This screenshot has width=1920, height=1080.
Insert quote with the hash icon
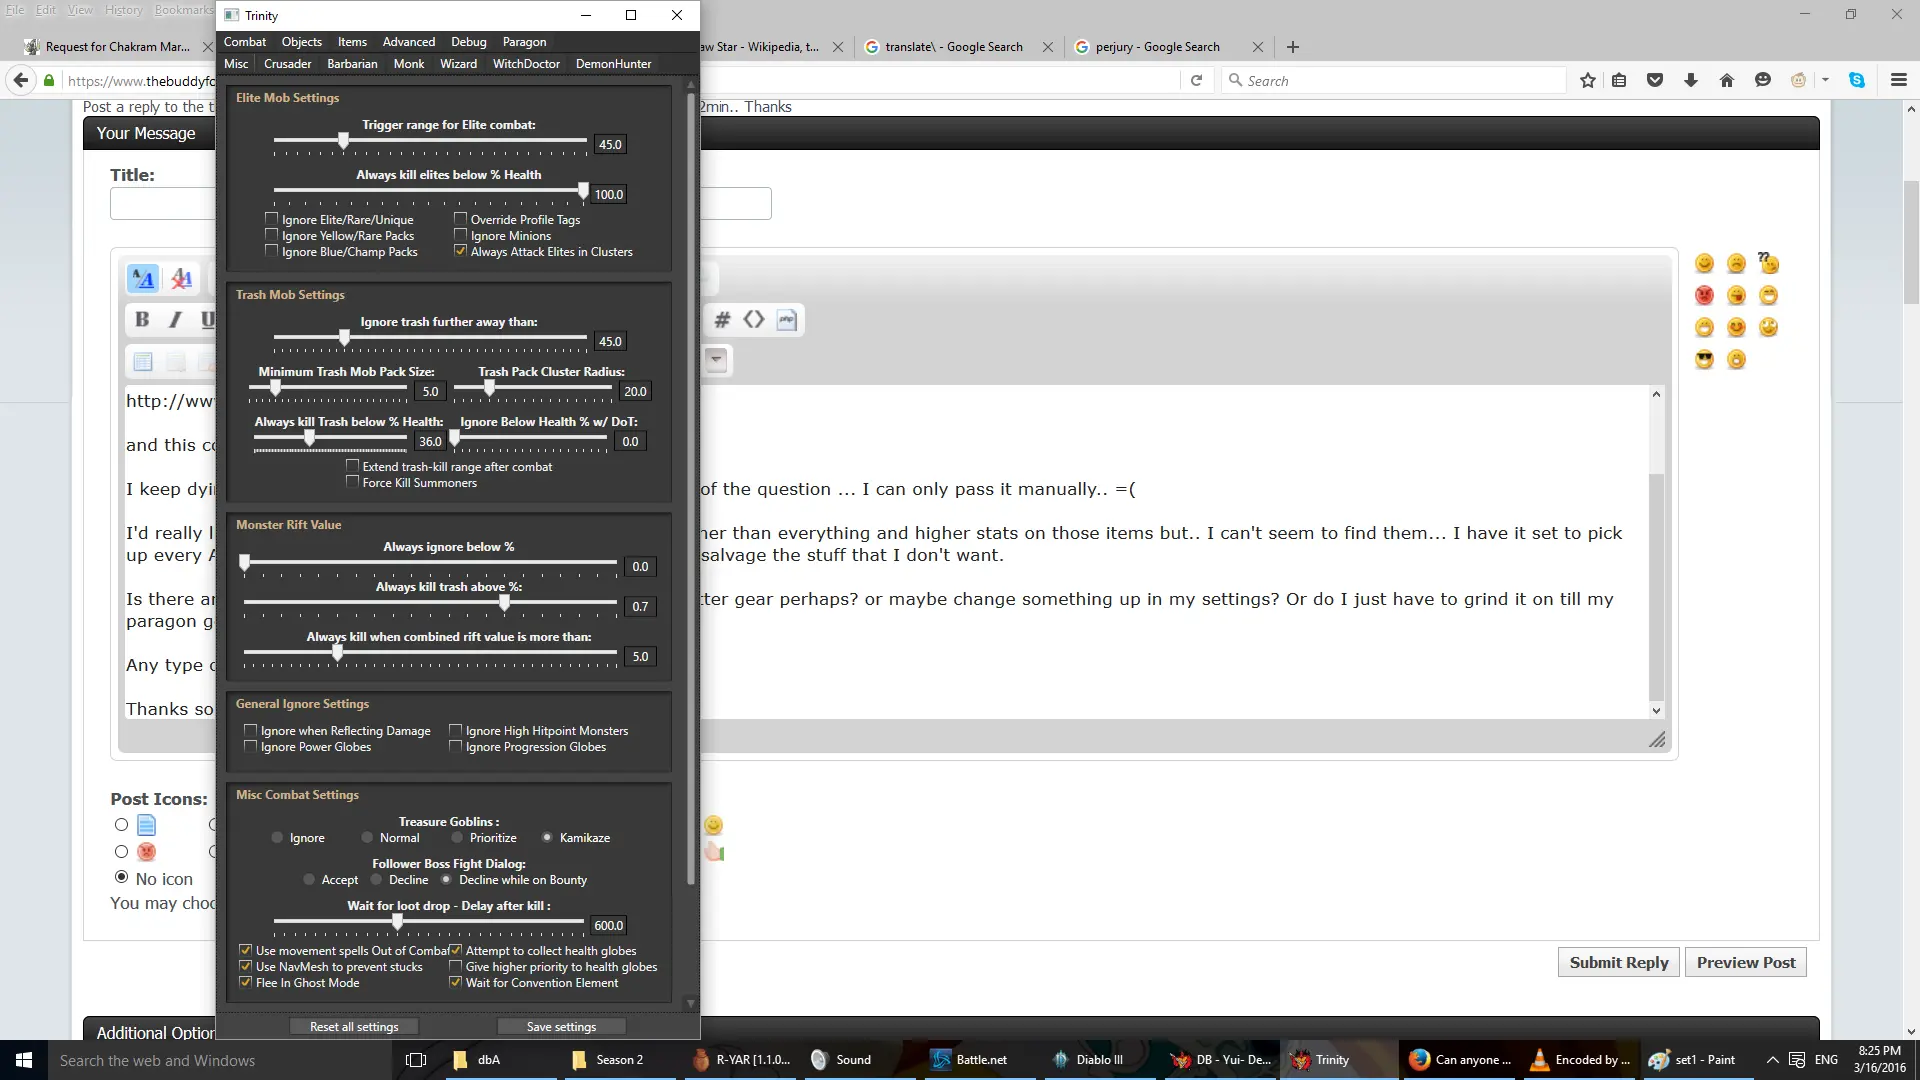point(722,320)
